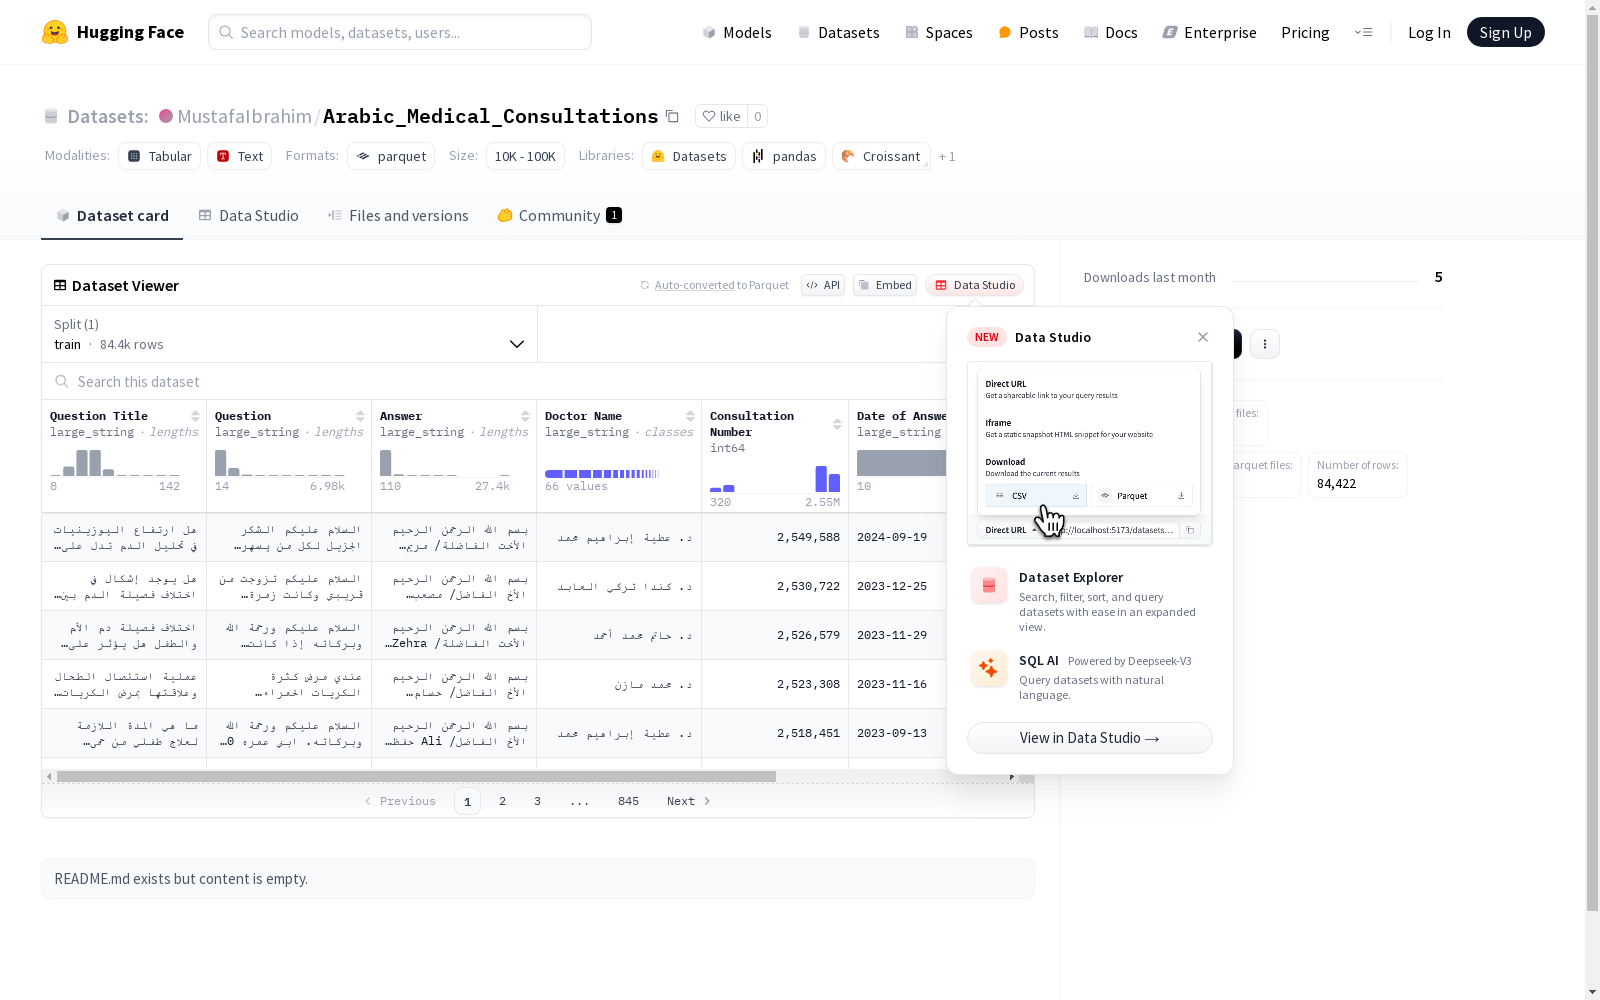Click the Tabular modality tag
Image resolution: width=1600 pixels, height=1000 pixels.
coord(160,156)
